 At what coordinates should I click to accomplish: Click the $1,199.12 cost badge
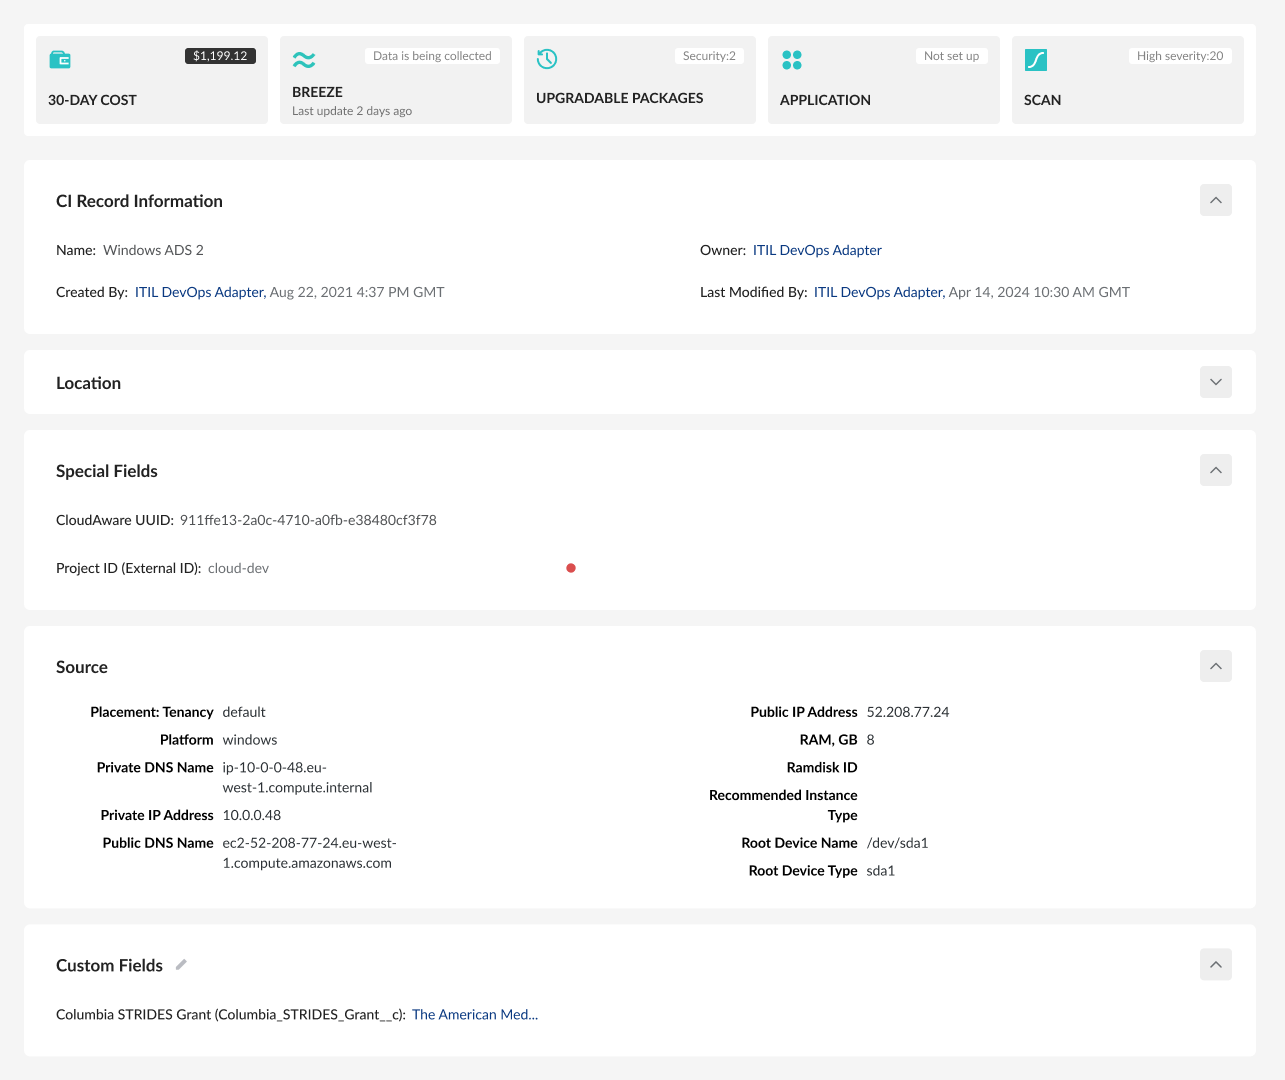pos(220,56)
